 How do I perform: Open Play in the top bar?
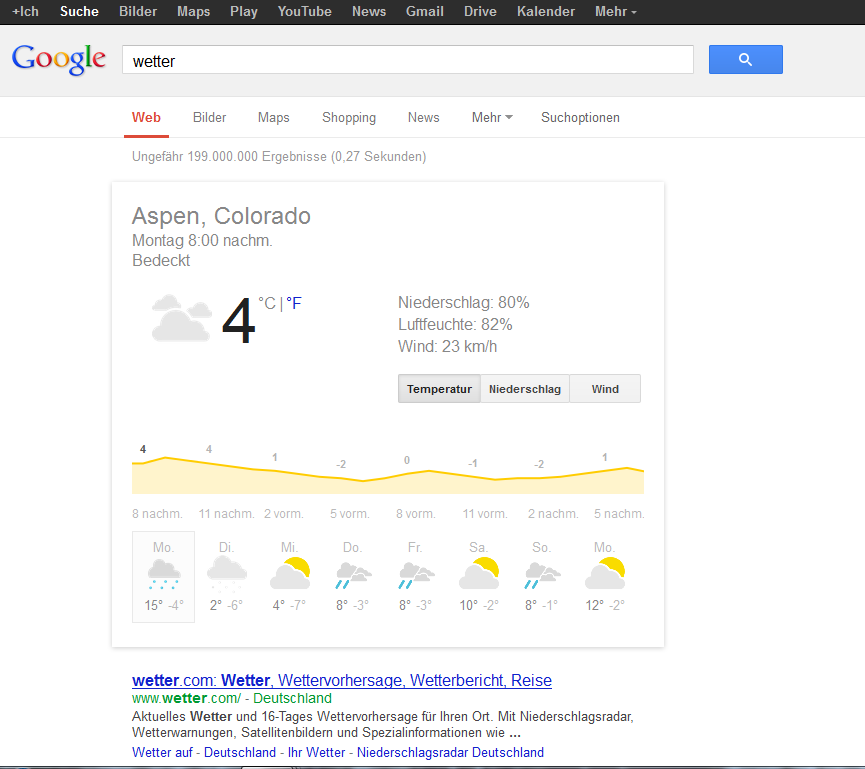tap(244, 12)
